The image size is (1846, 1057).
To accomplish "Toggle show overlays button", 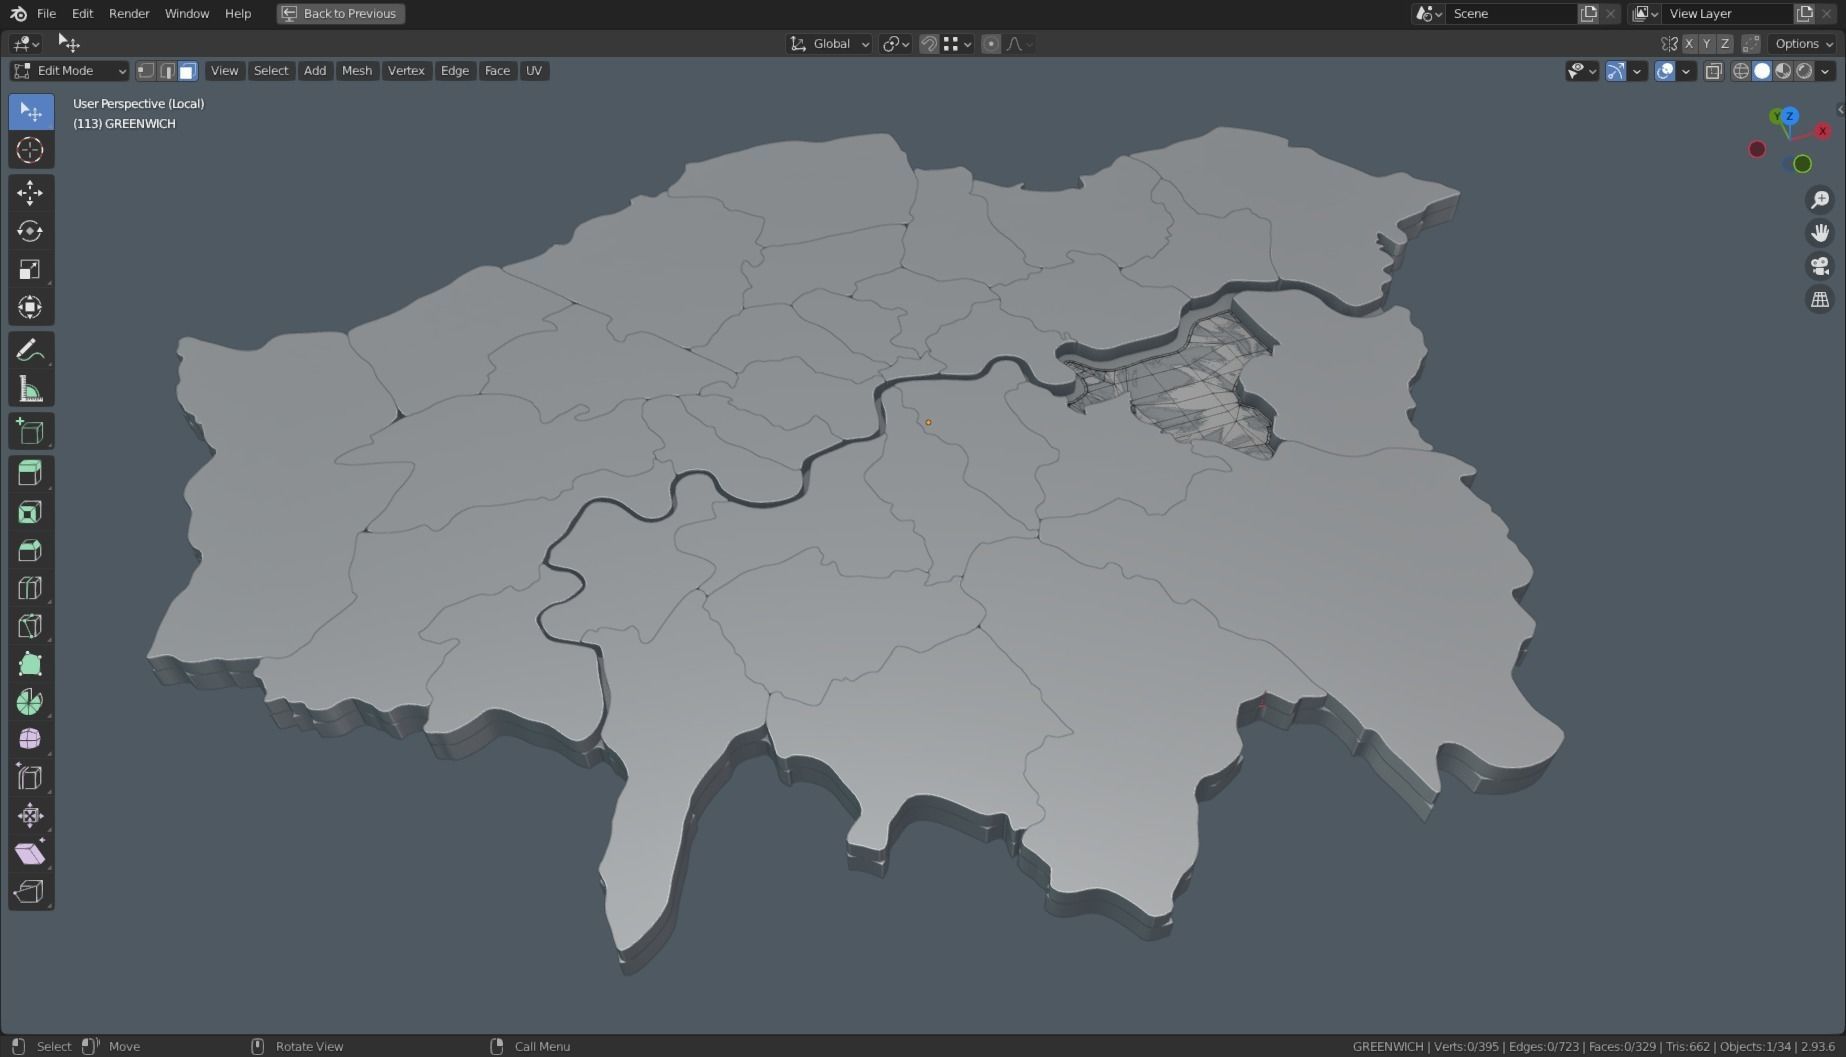I will pos(1665,71).
